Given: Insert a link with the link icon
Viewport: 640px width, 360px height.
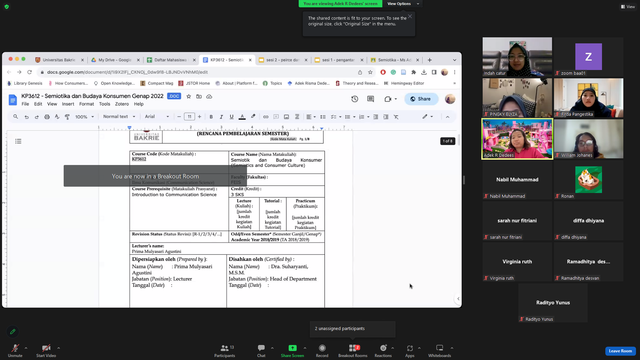Looking at the screenshot, I should 266,117.
